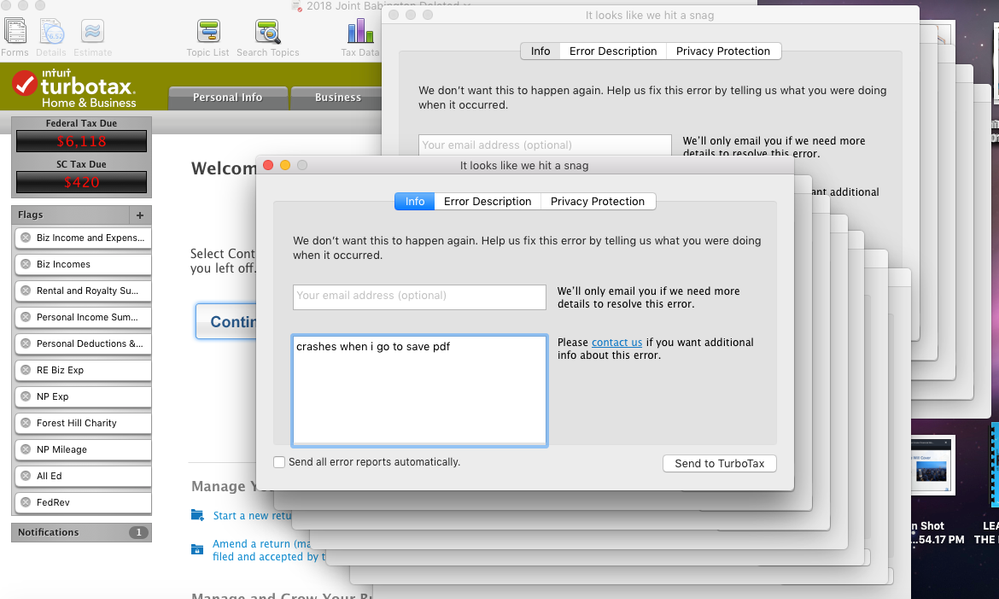
Task: Focus the email field in the back dialog
Action: click(545, 145)
